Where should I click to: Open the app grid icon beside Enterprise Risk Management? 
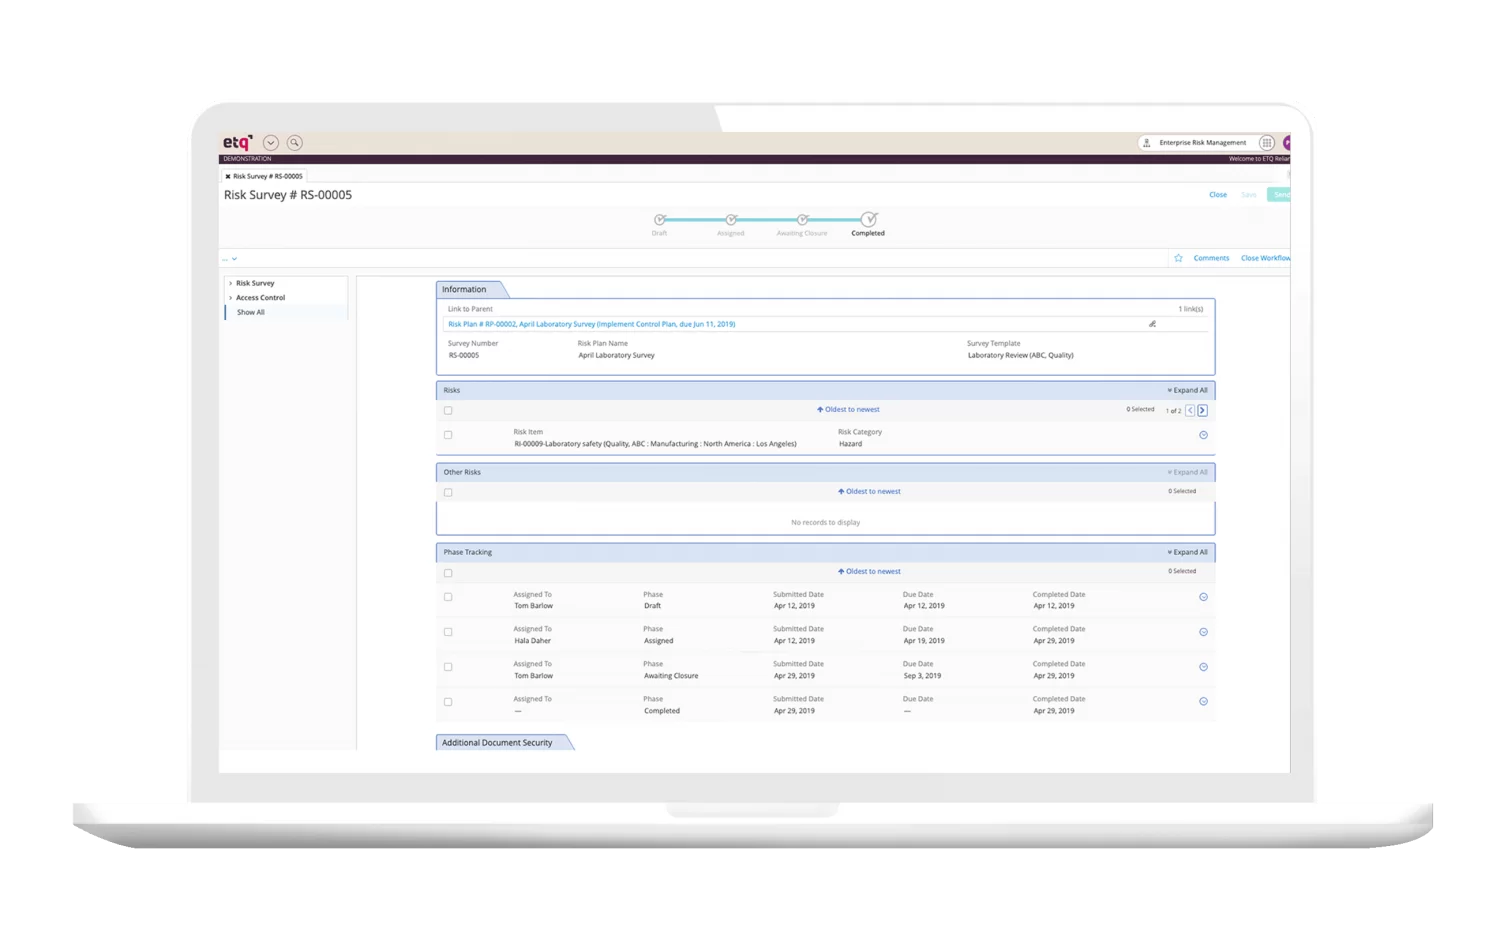pos(1266,142)
